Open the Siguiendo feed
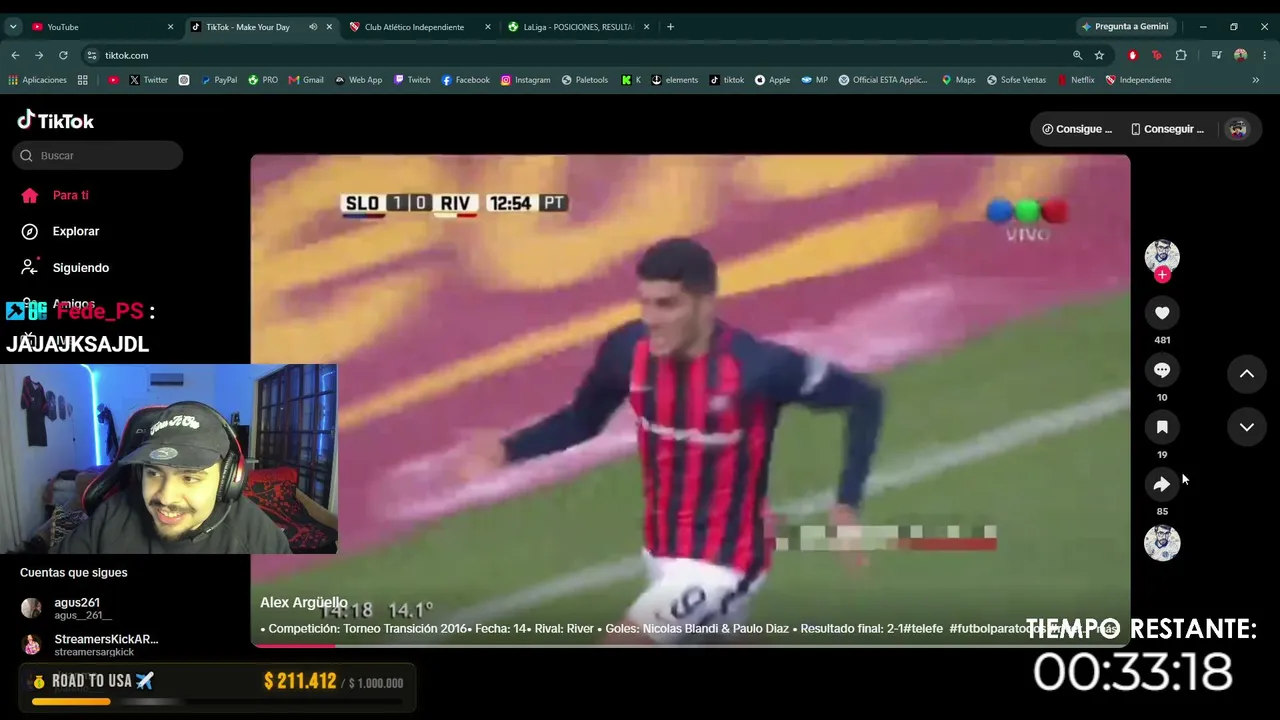Image resolution: width=1280 pixels, height=720 pixels. (x=67, y=267)
